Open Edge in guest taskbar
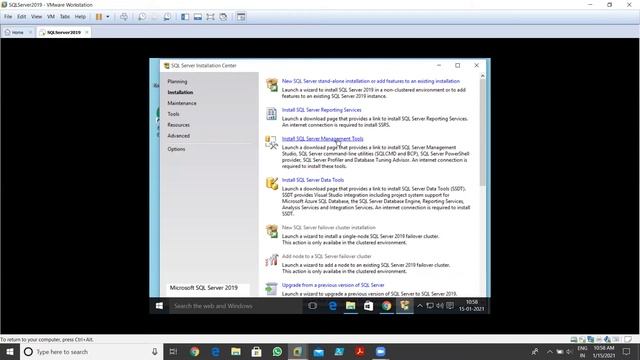Viewport: 640px width, 360px height. tap(332, 306)
